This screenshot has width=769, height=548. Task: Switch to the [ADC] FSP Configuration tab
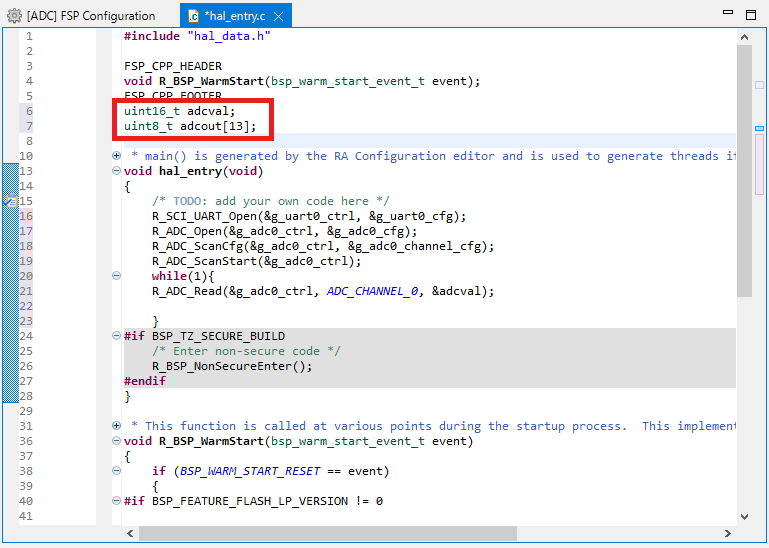coord(81,16)
